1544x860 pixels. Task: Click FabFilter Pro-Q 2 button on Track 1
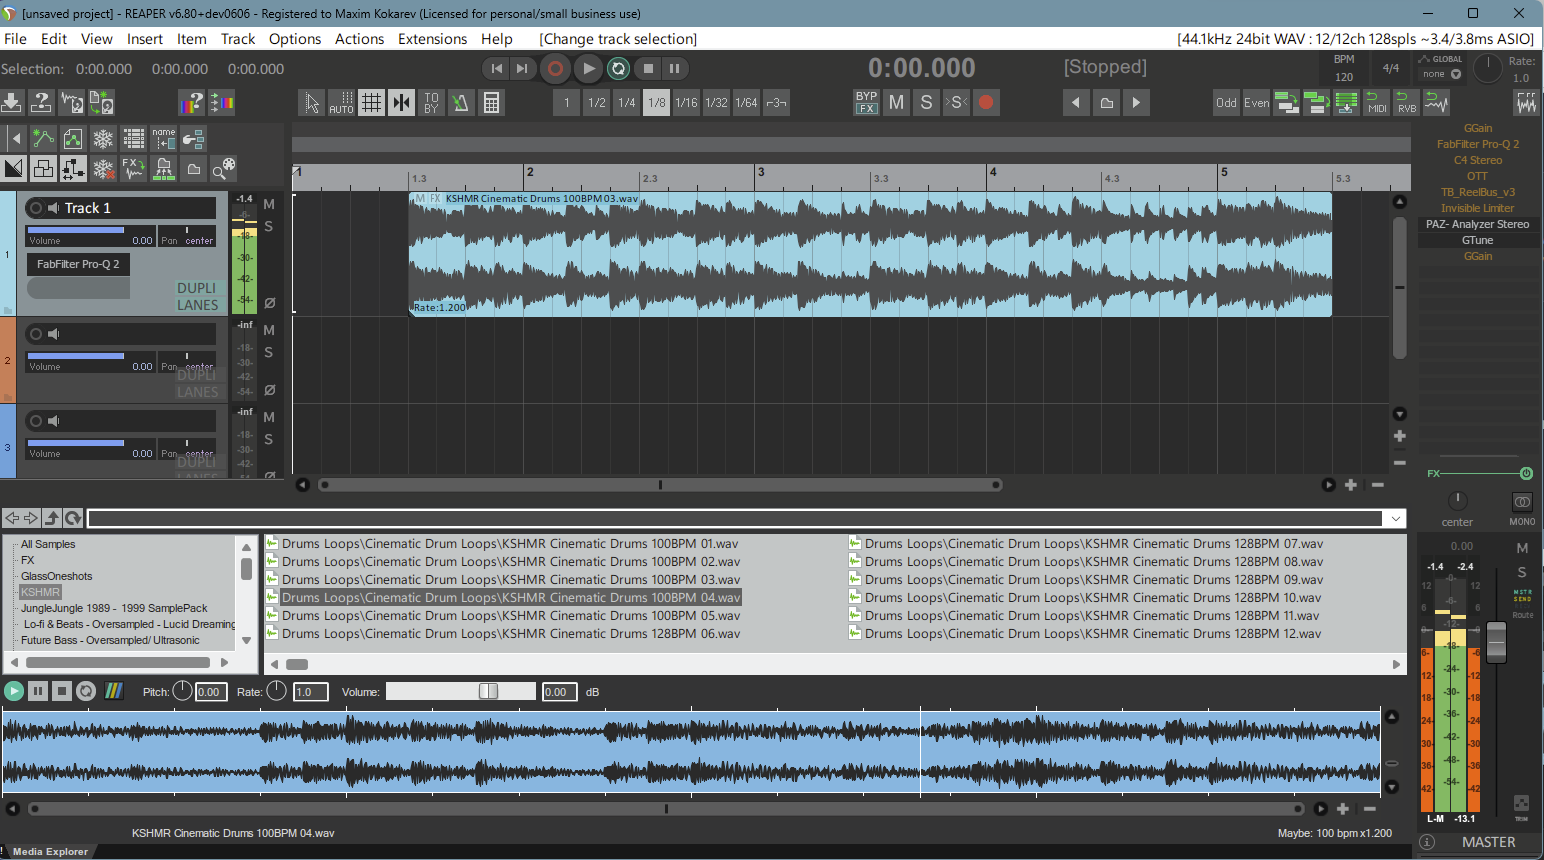(x=78, y=264)
